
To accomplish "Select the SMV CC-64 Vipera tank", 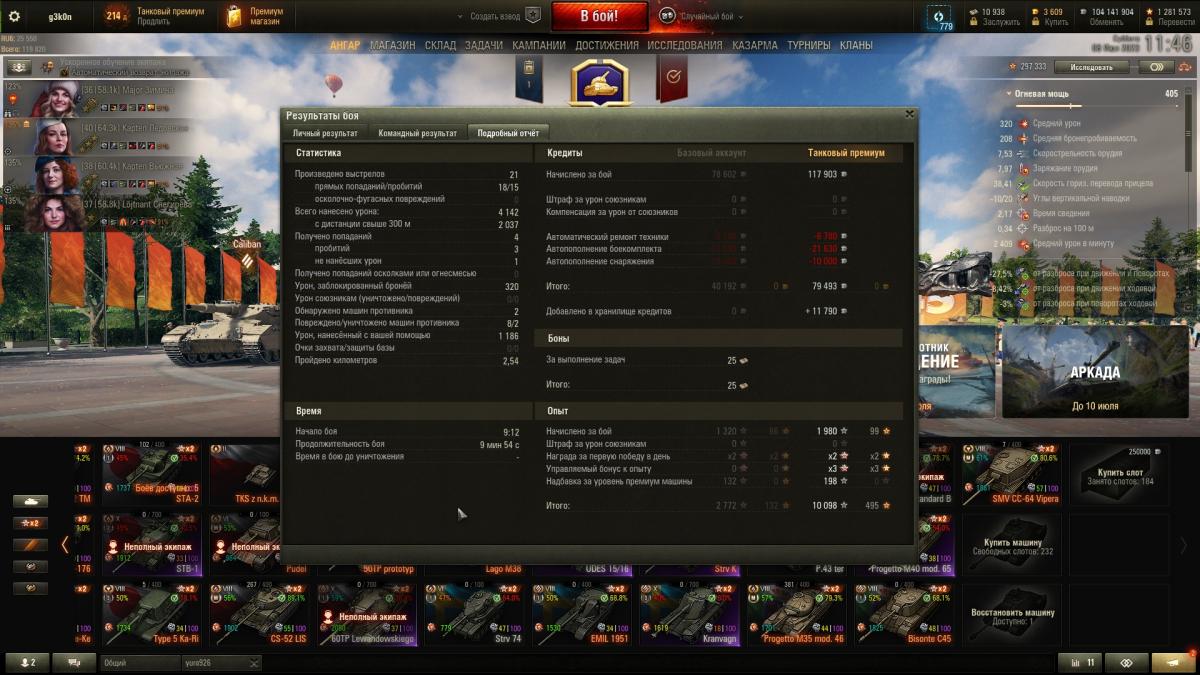I will 1012,475.
